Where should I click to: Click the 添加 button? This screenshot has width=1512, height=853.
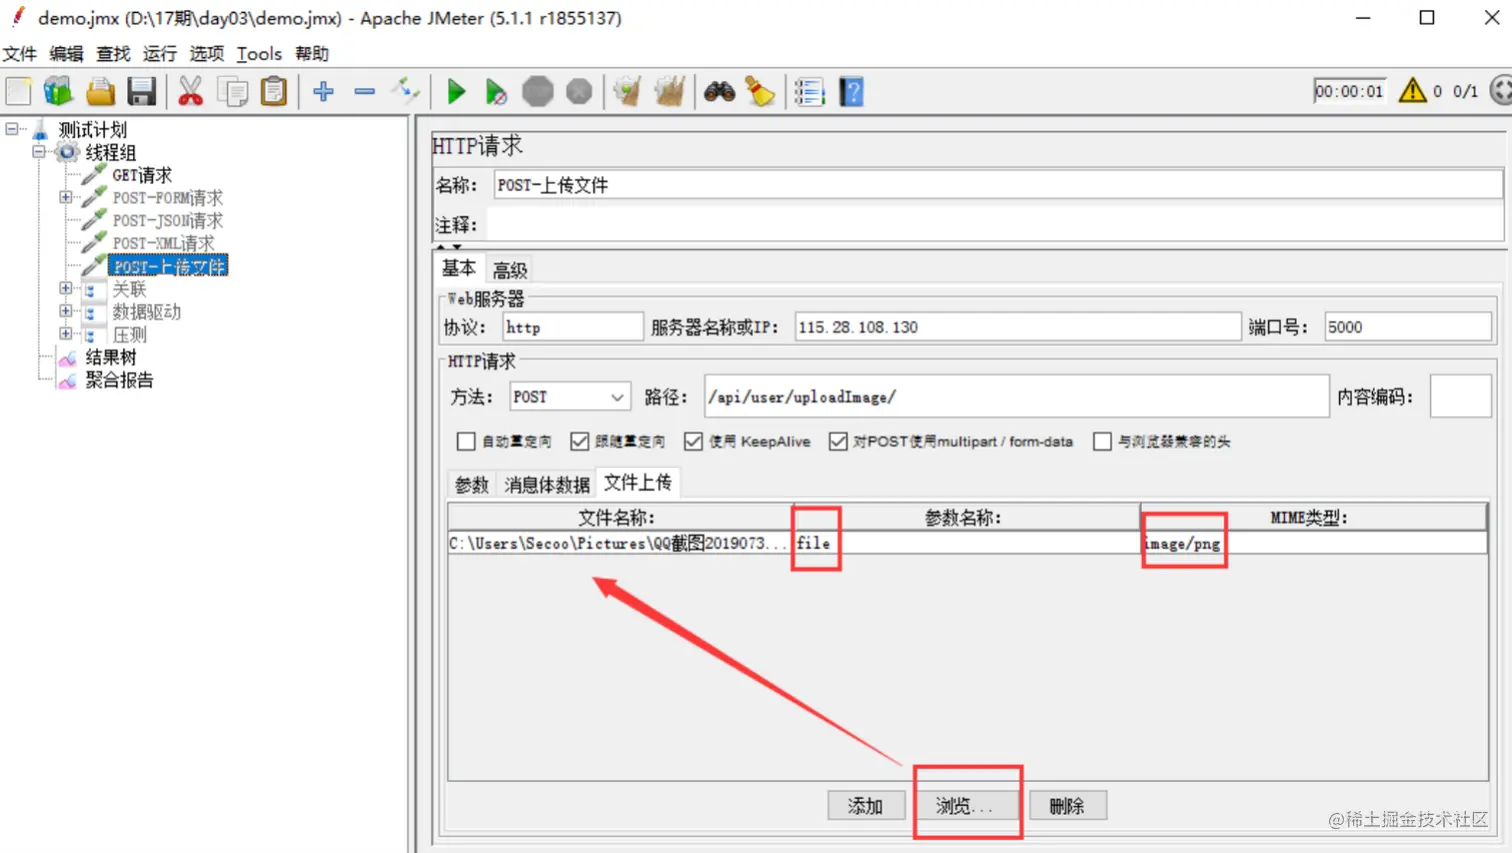coord(866,806)
